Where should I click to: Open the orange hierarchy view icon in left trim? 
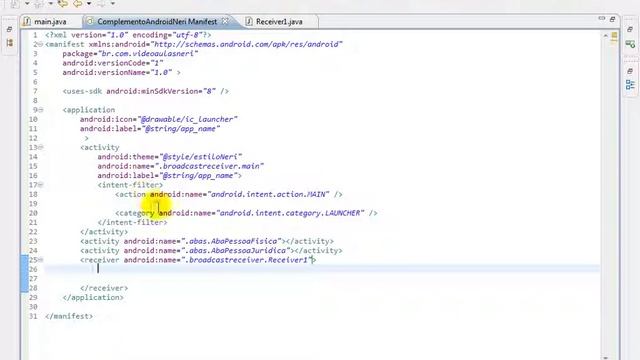(9, 43)
